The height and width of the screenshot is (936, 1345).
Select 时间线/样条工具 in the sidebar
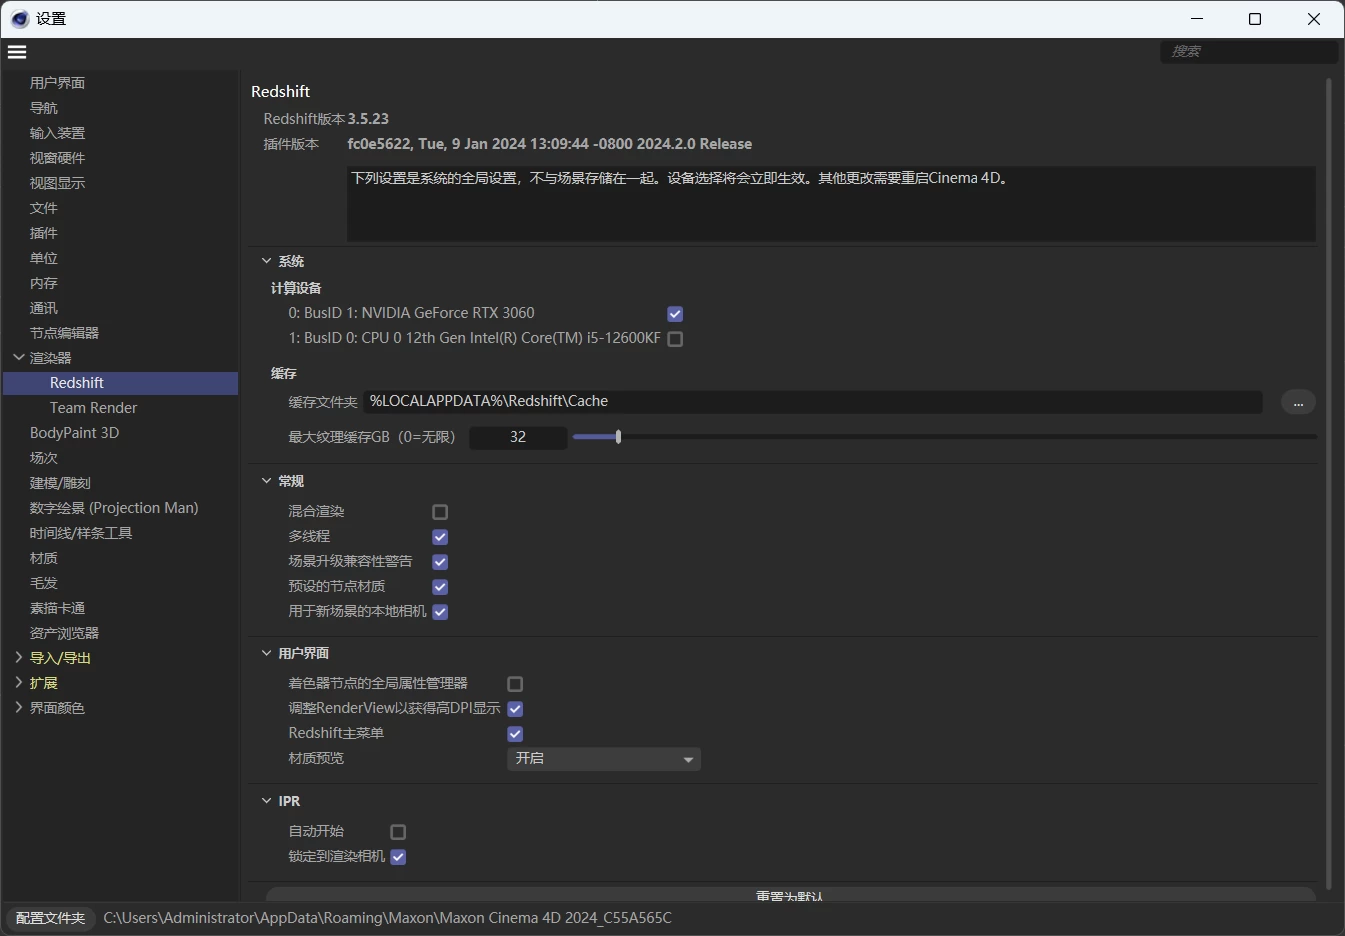point(81,533)
